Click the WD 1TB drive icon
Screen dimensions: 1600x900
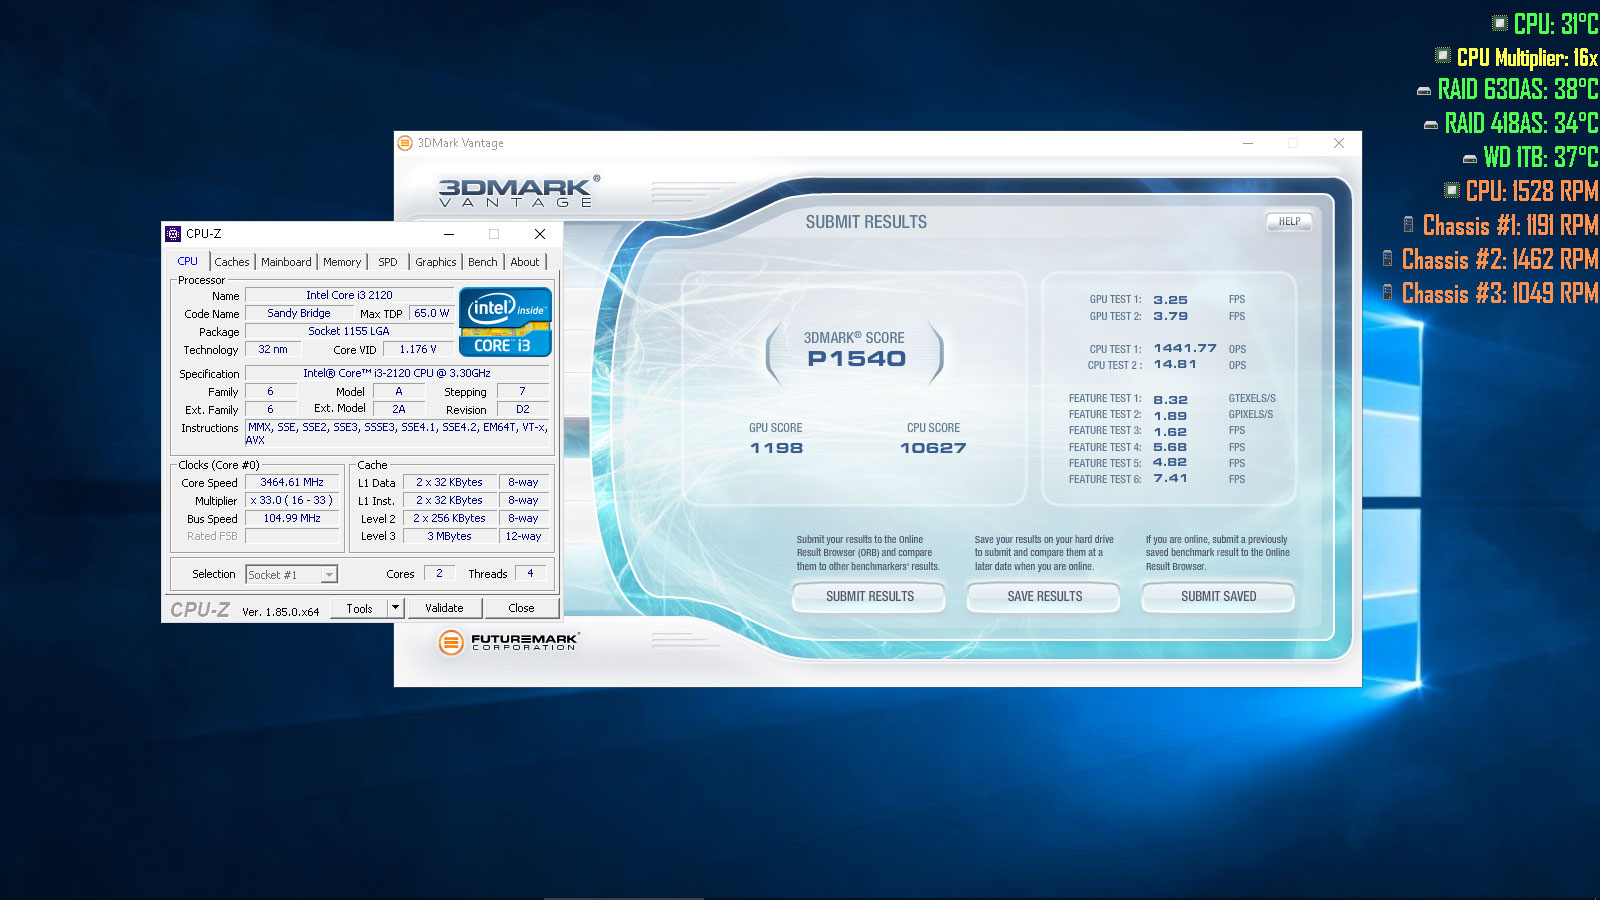(x=1470, y=158)
